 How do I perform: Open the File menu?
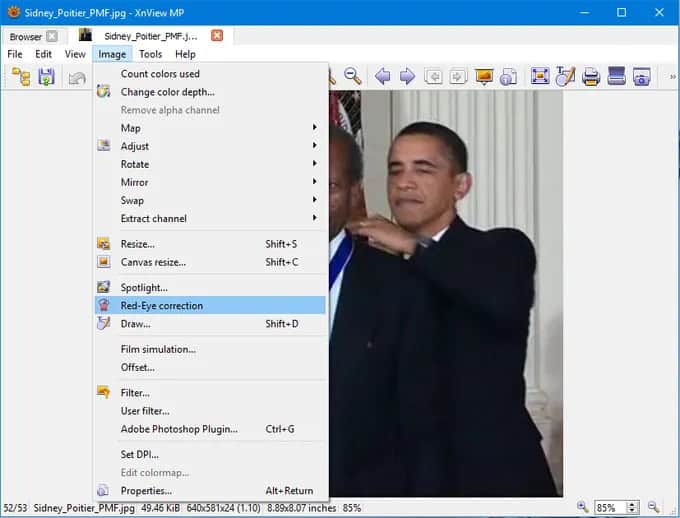click(15, 54)
